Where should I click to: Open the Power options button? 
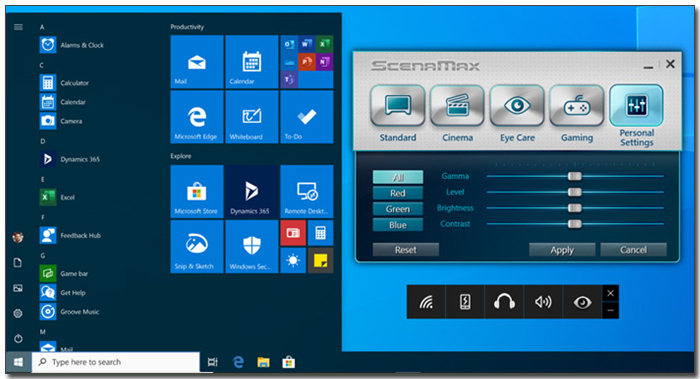point(18,339)
